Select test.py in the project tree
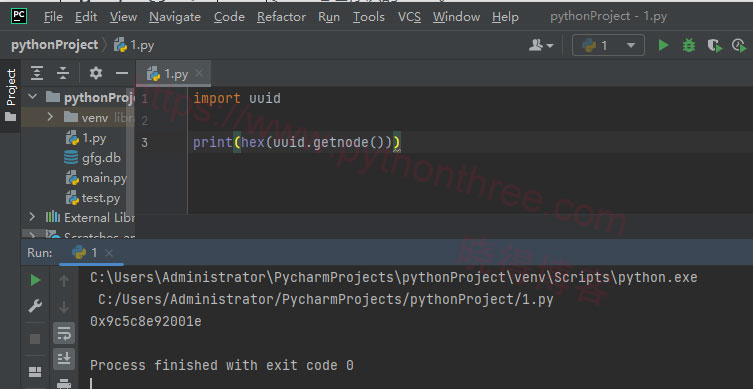This screenshot has height=389, width=753. pyautogui.click(x=93, y=198)
